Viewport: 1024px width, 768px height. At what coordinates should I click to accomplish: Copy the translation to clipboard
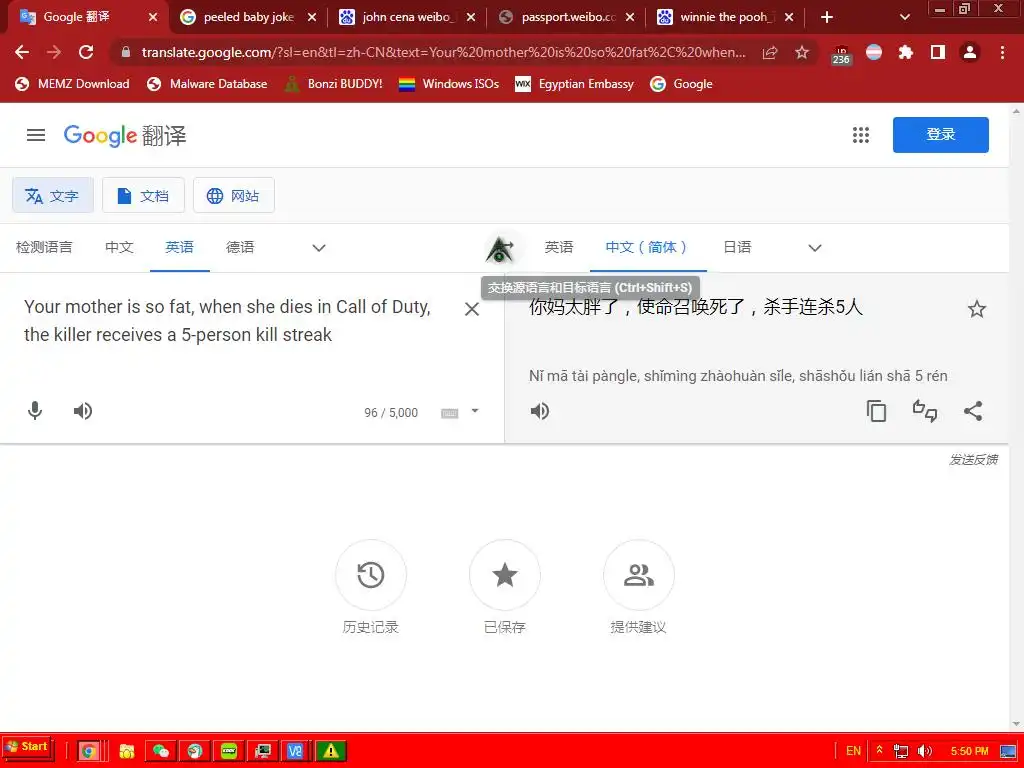click(876, 411)
